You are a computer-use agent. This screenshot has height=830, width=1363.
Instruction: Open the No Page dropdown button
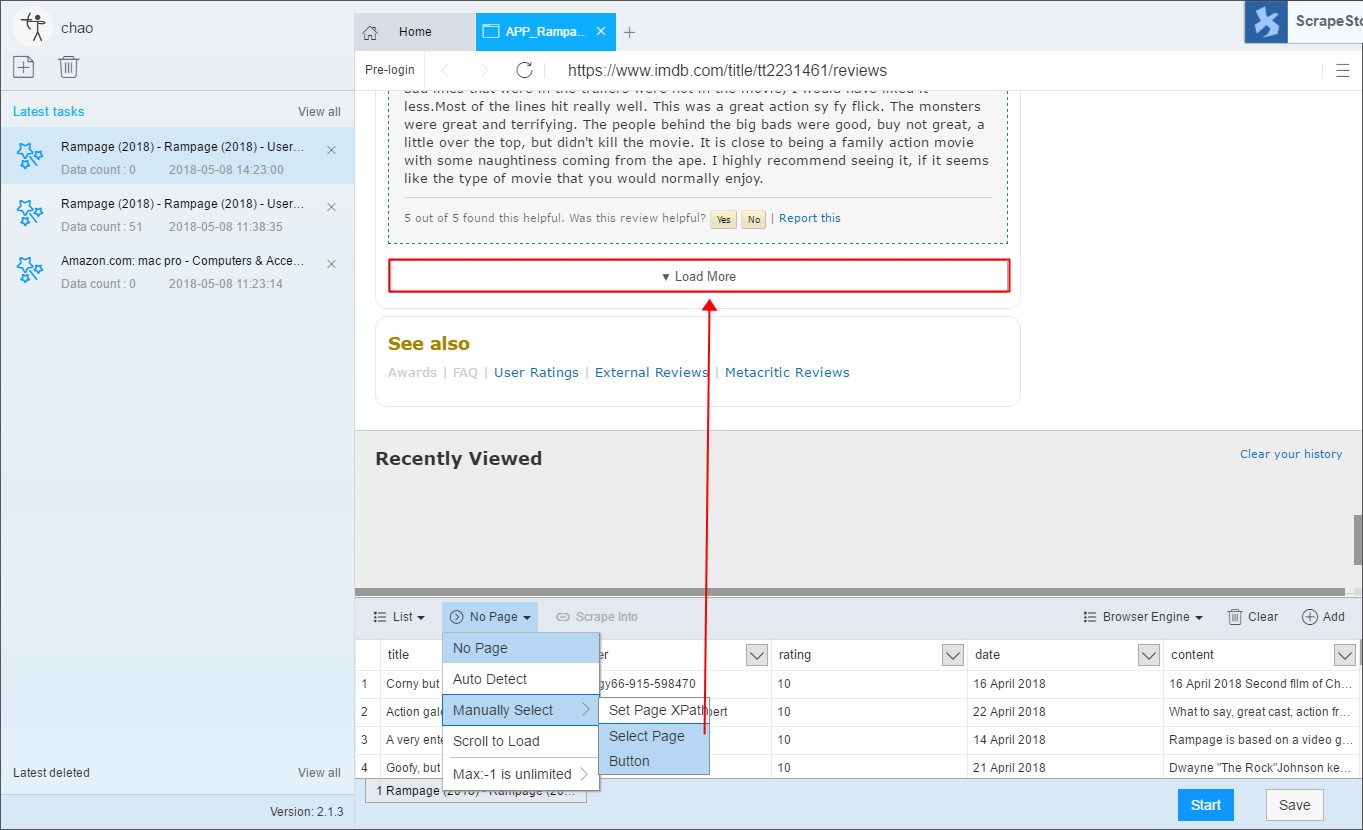point(490,617)
